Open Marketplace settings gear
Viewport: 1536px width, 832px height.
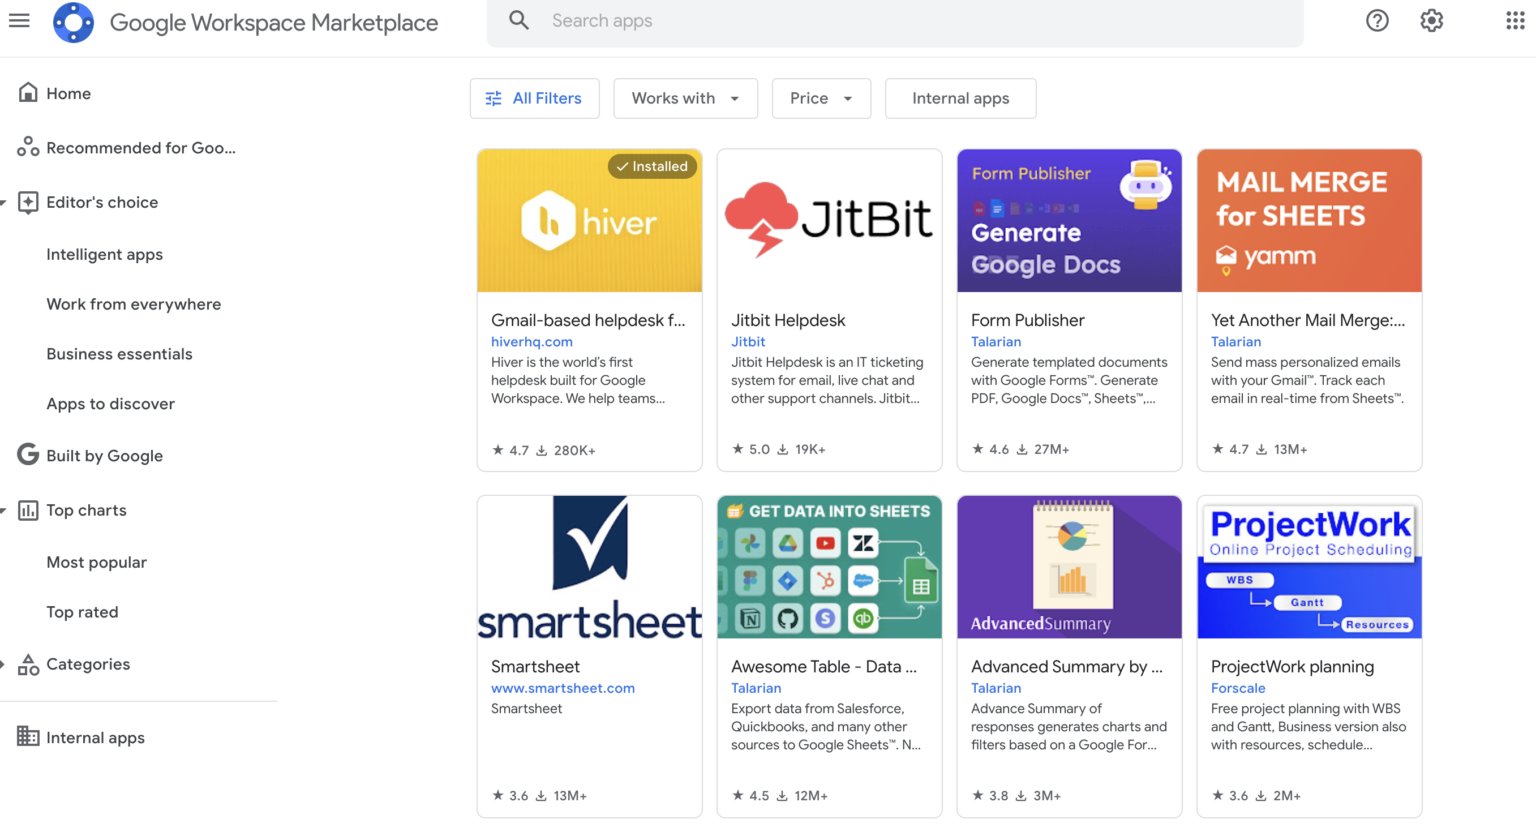(x=1431, y=20)
